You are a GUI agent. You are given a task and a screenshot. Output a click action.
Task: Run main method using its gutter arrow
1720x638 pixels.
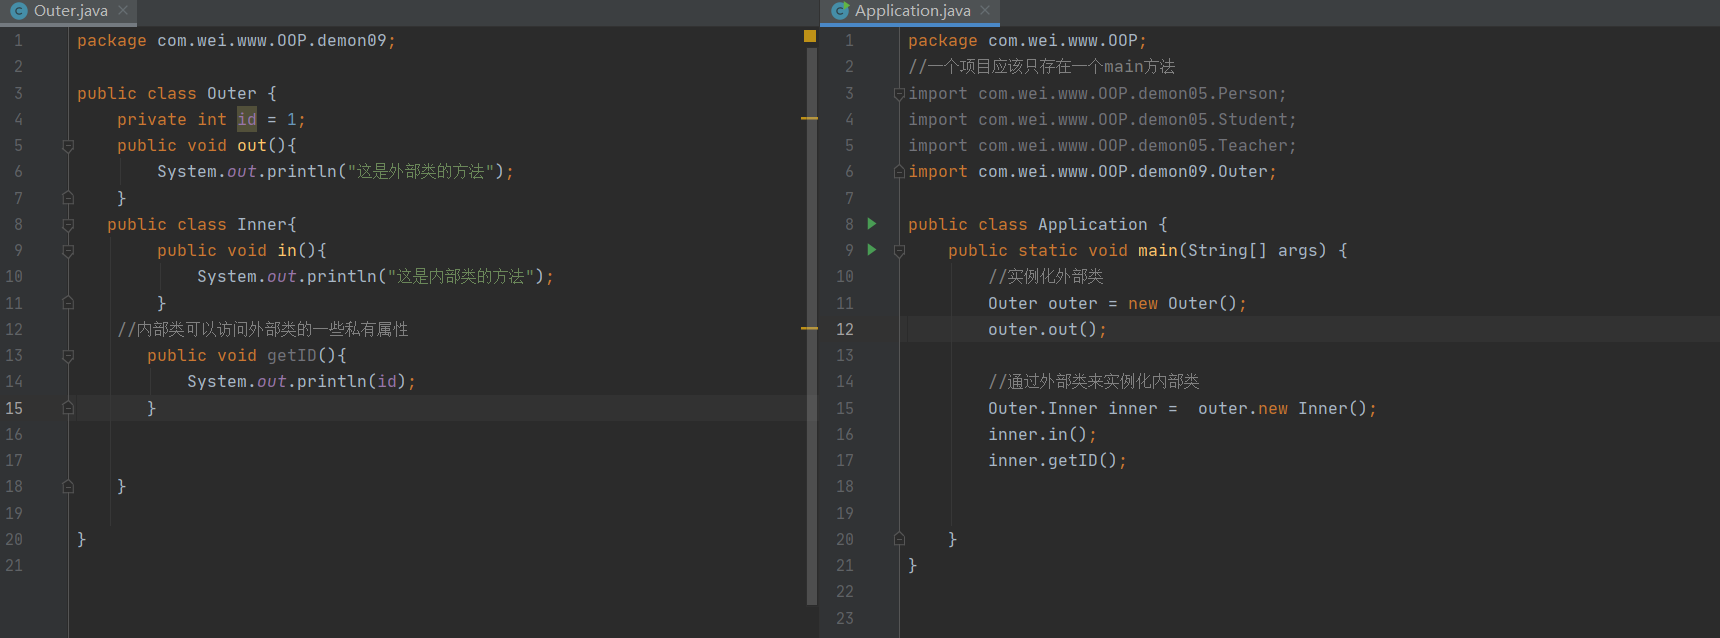pos(872,250)
